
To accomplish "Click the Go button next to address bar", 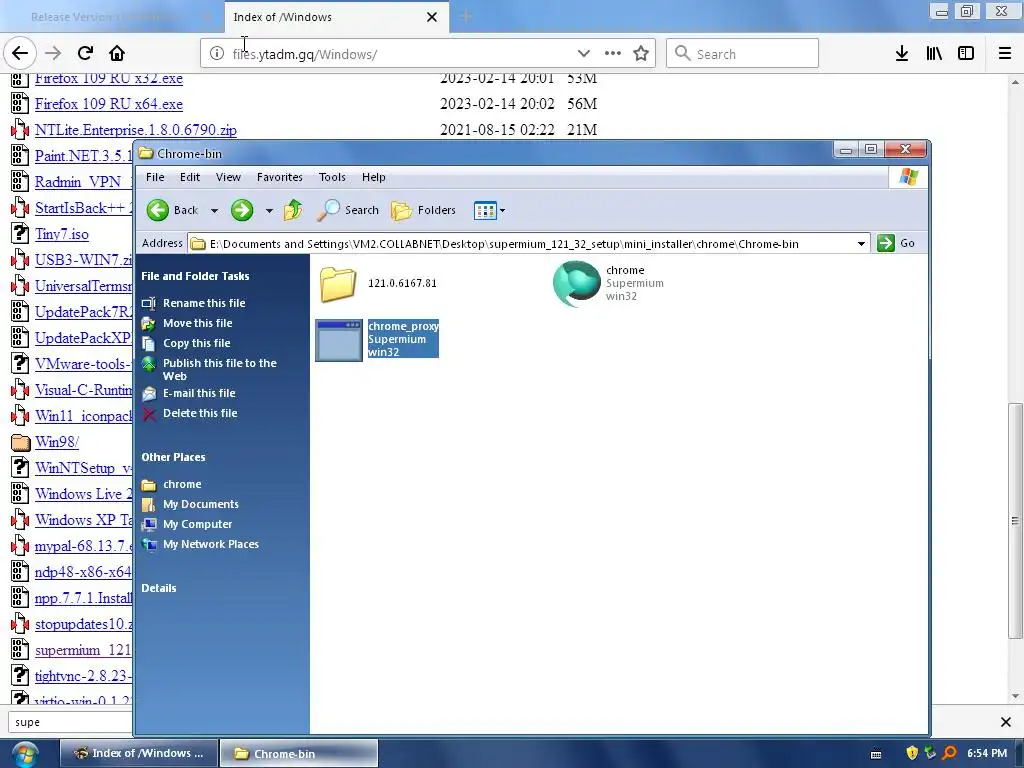I will (x=896, y=243).
